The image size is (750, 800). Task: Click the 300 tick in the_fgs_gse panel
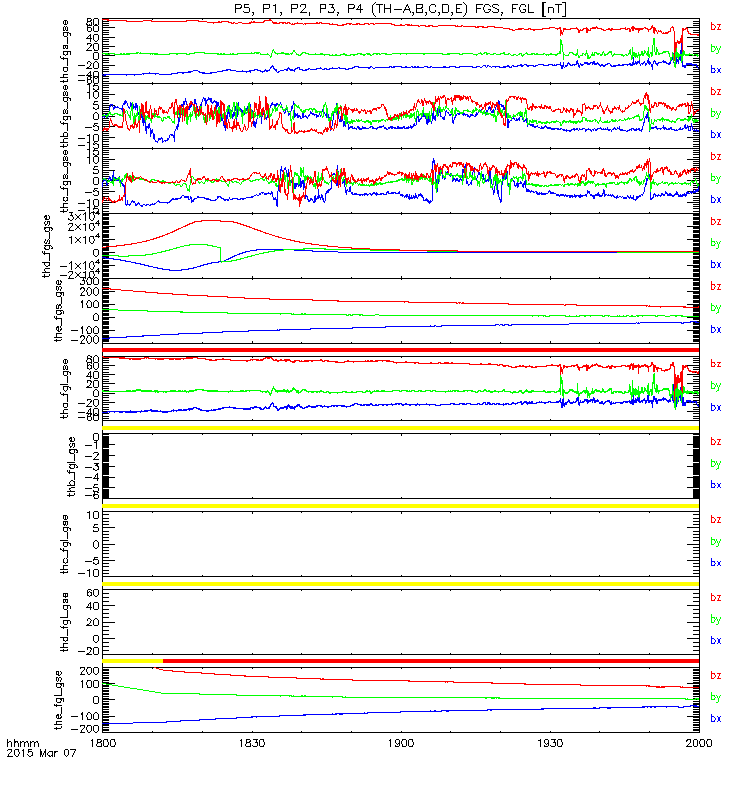click(89, 282)
